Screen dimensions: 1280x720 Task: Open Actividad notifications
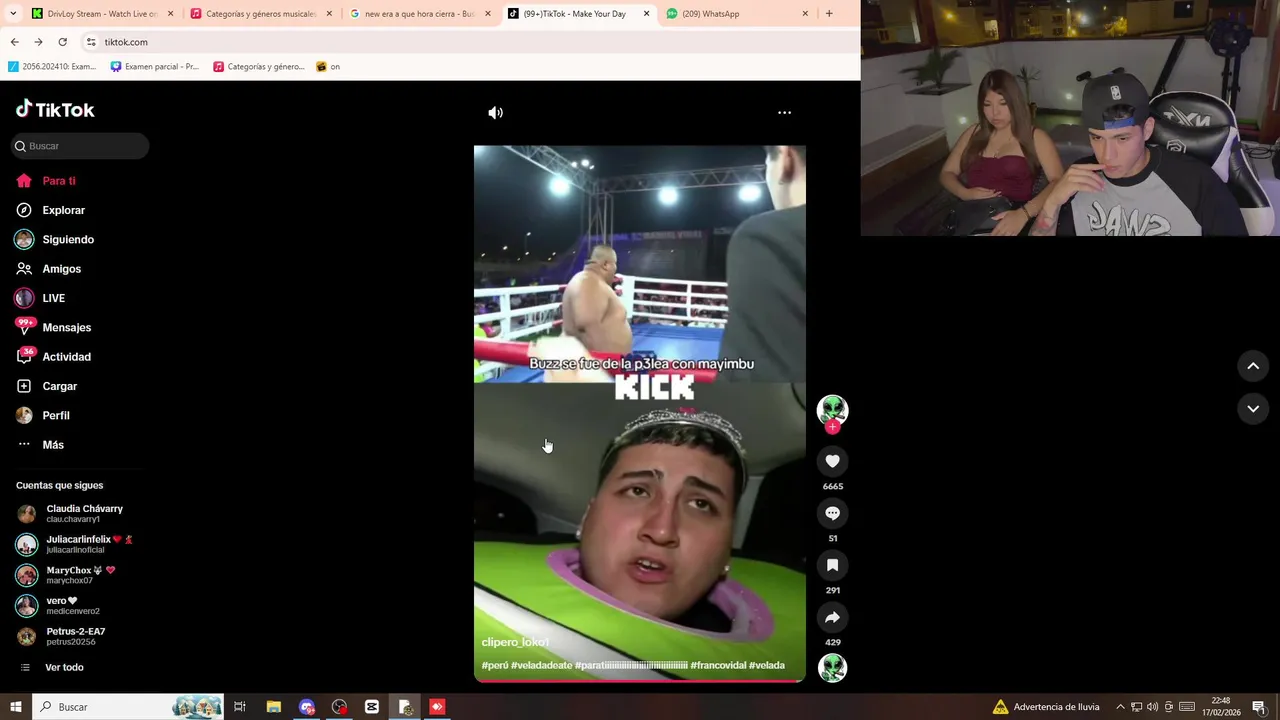tap(53, 357)
